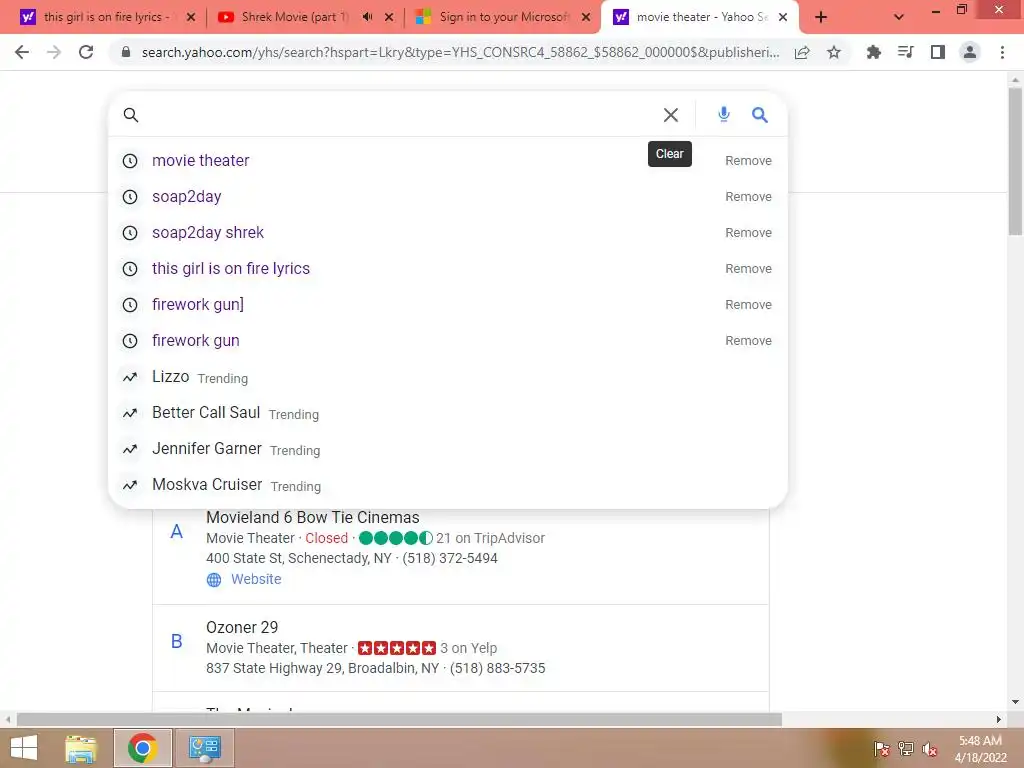Screen dimensions: 1024x768
Task: Remove 'firework gun' from history
Action: tap(748, 340)
